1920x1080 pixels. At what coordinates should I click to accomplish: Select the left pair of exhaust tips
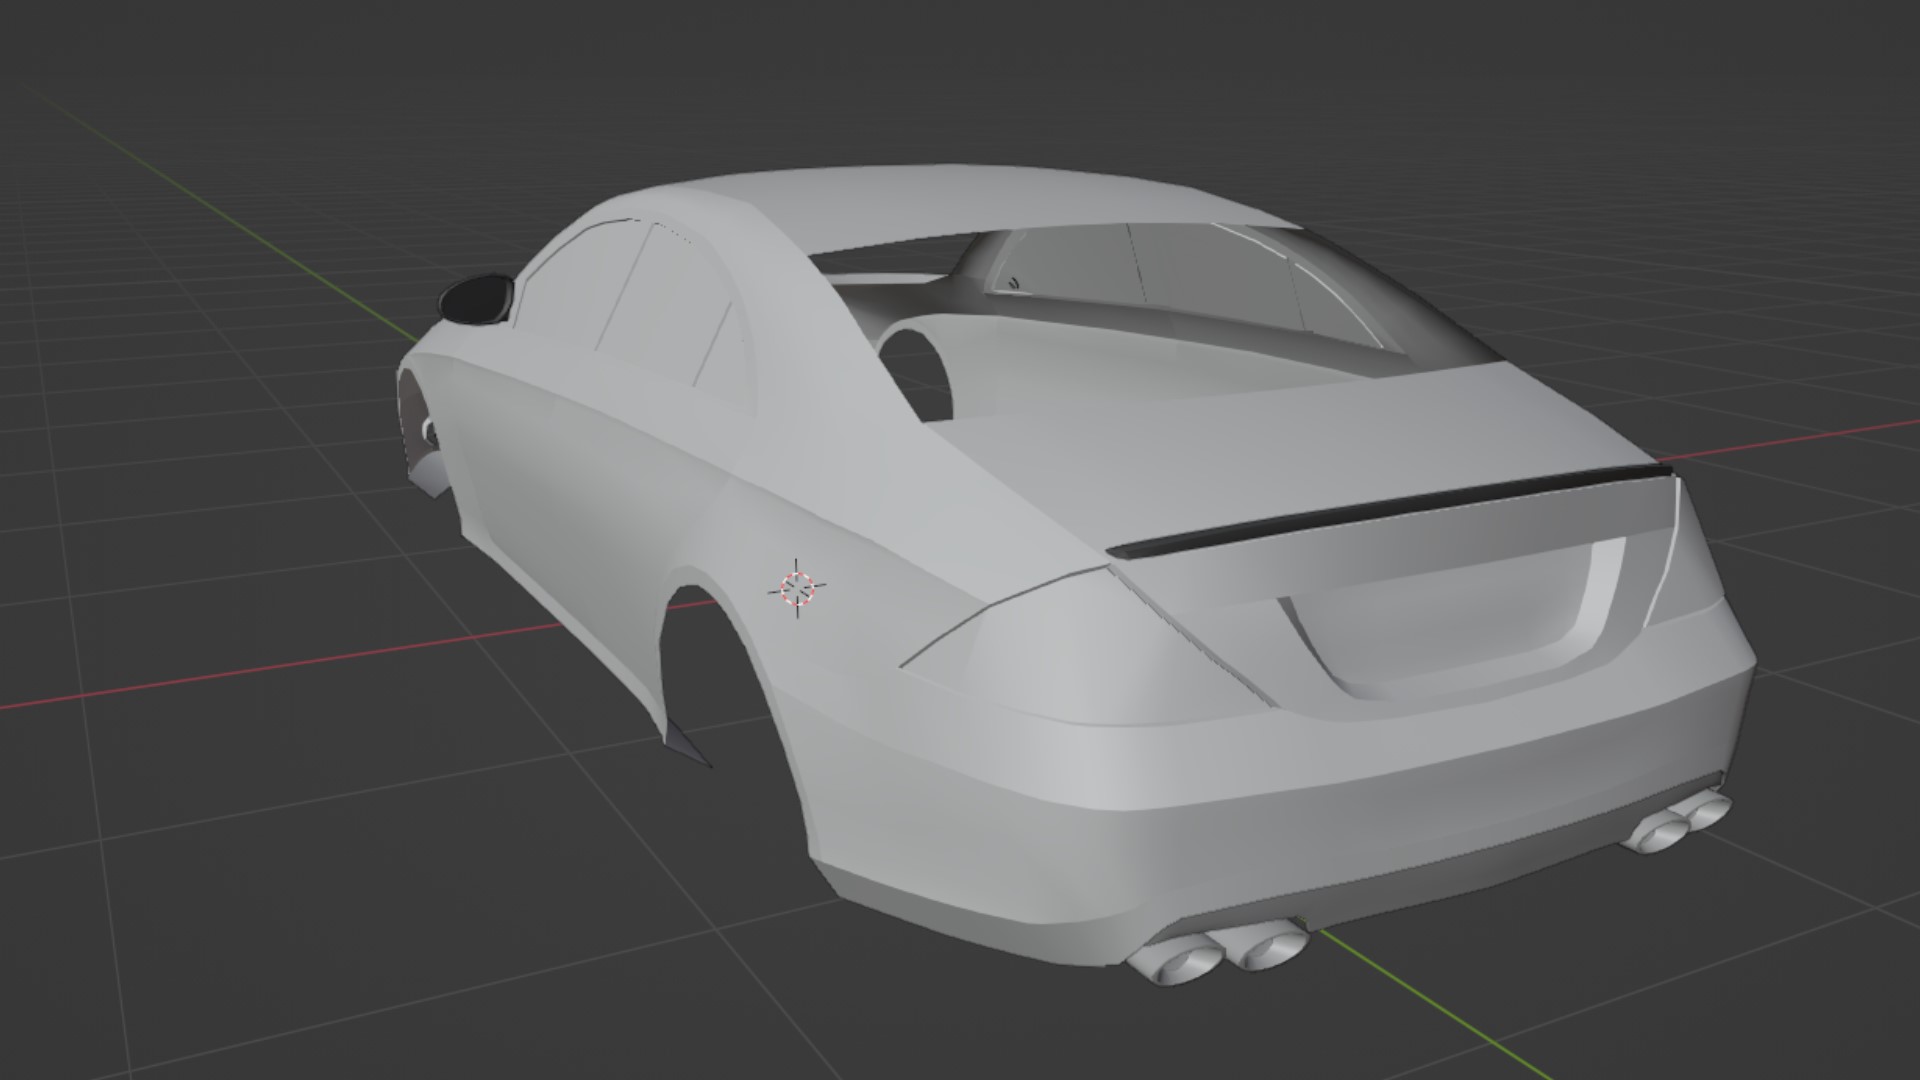[1218, 954]
